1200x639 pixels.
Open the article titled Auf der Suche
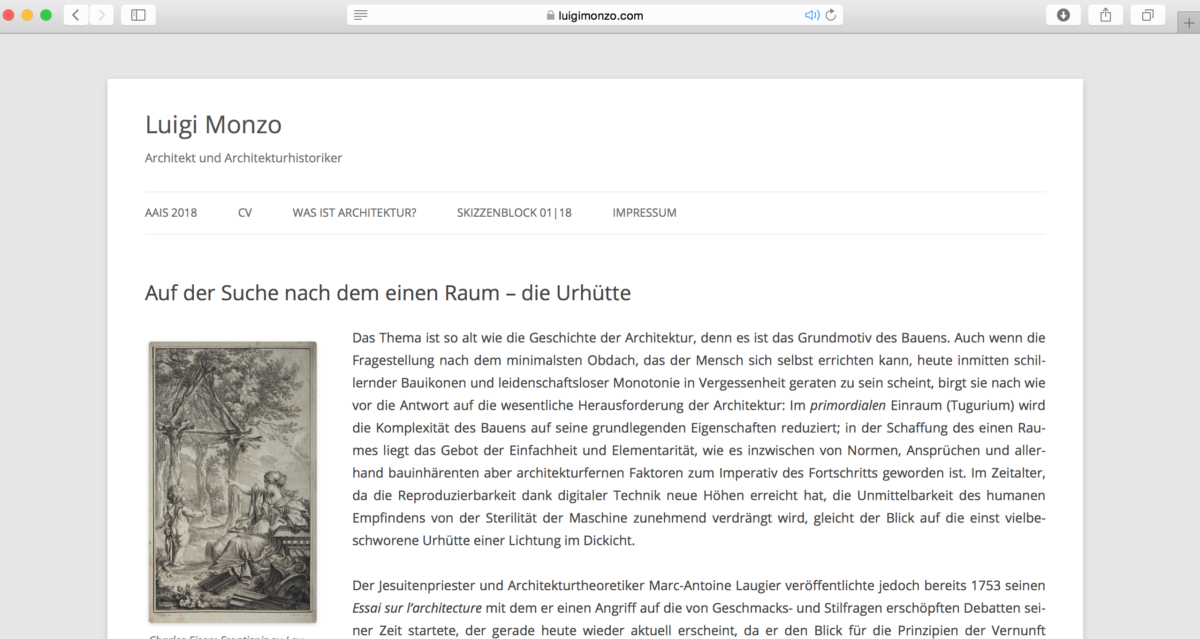[x=387, y=293]
